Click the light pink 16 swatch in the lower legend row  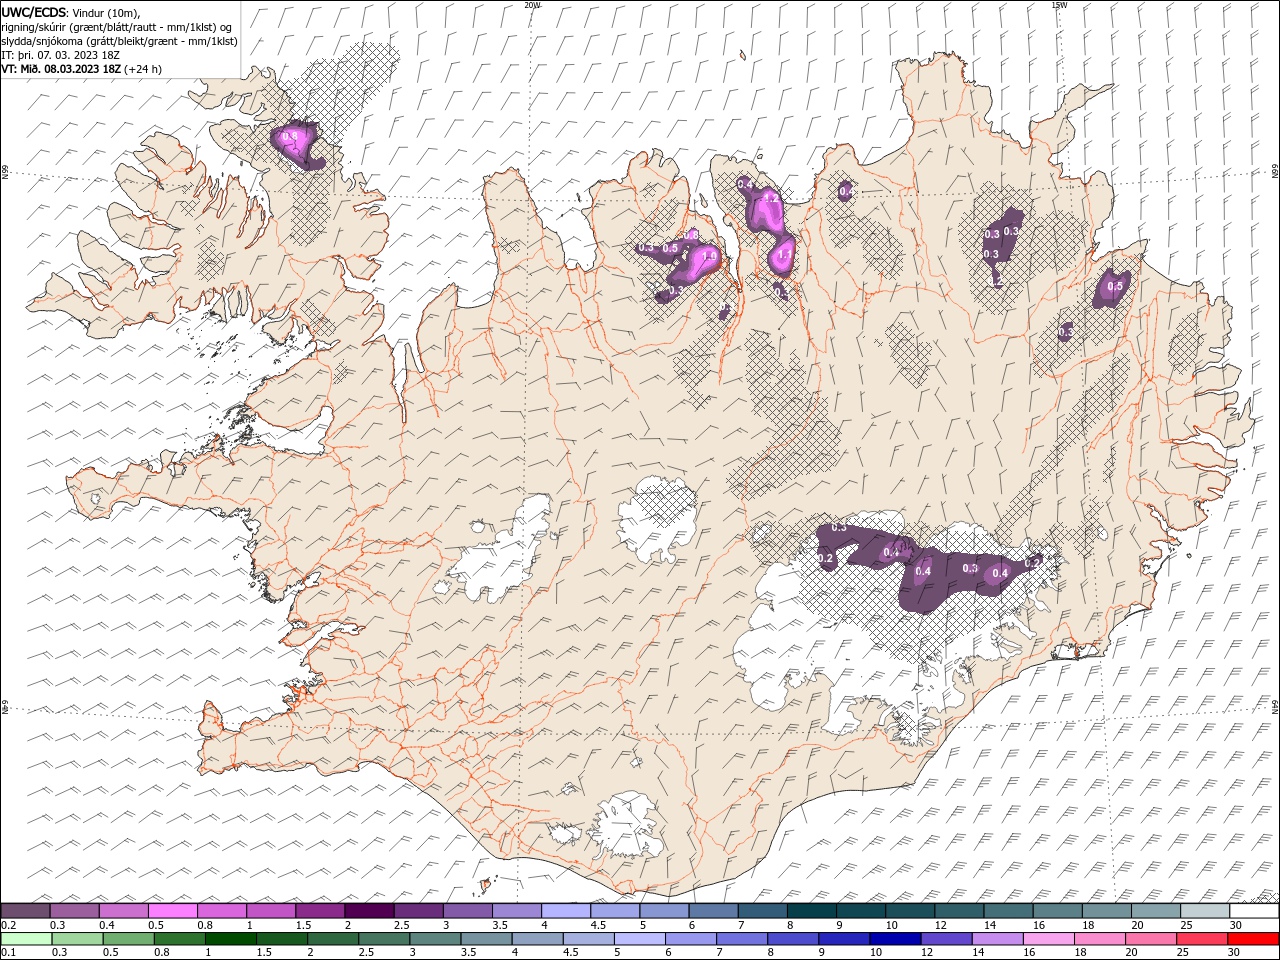pos(1048,939)
